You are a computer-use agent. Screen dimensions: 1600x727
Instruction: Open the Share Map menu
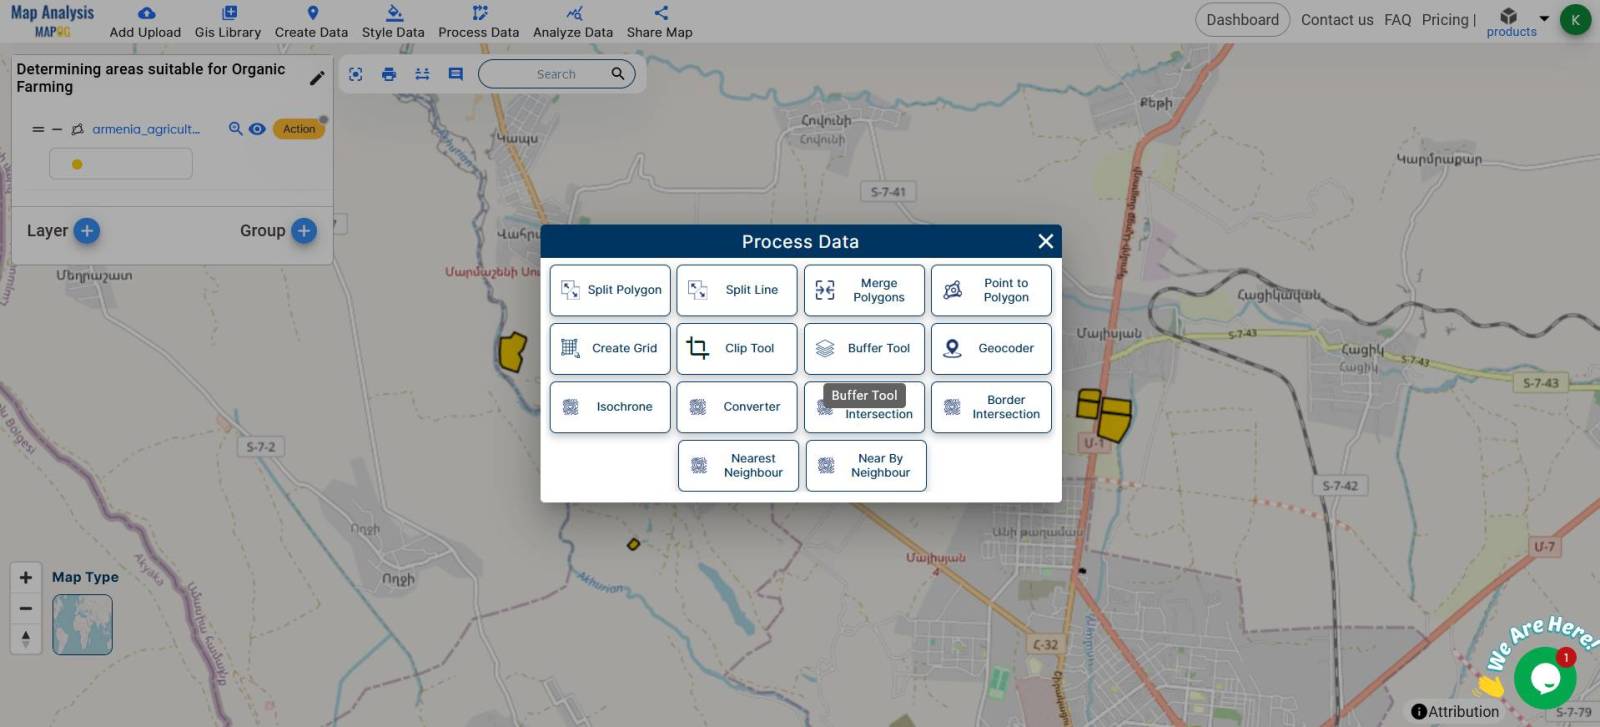(x=660, y=21)
